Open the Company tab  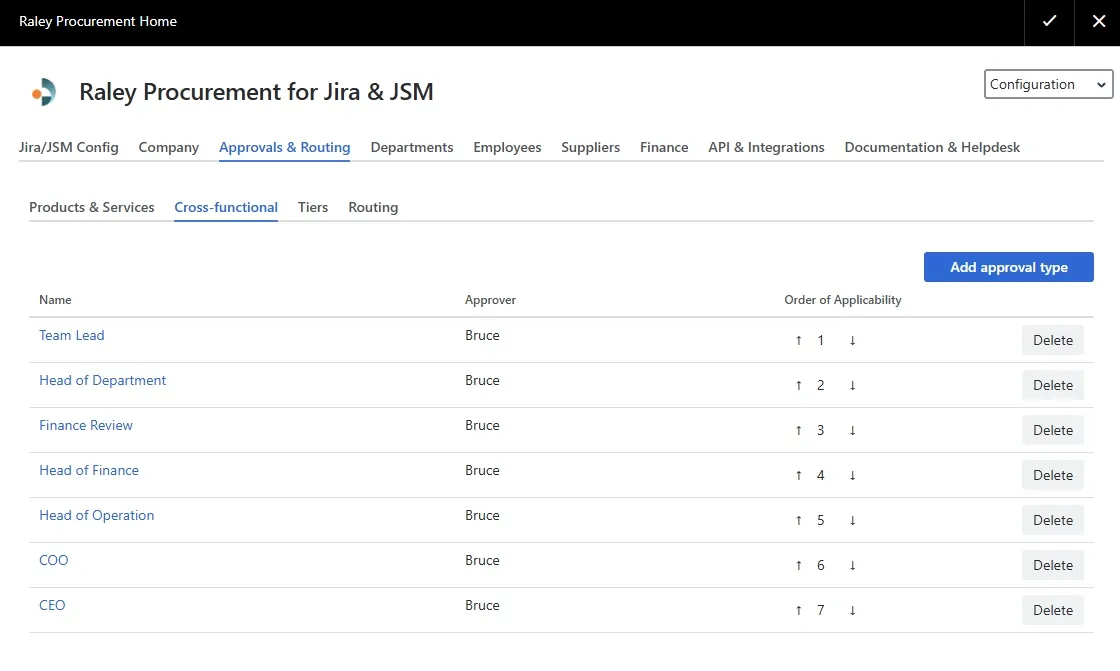coord(169,147)
